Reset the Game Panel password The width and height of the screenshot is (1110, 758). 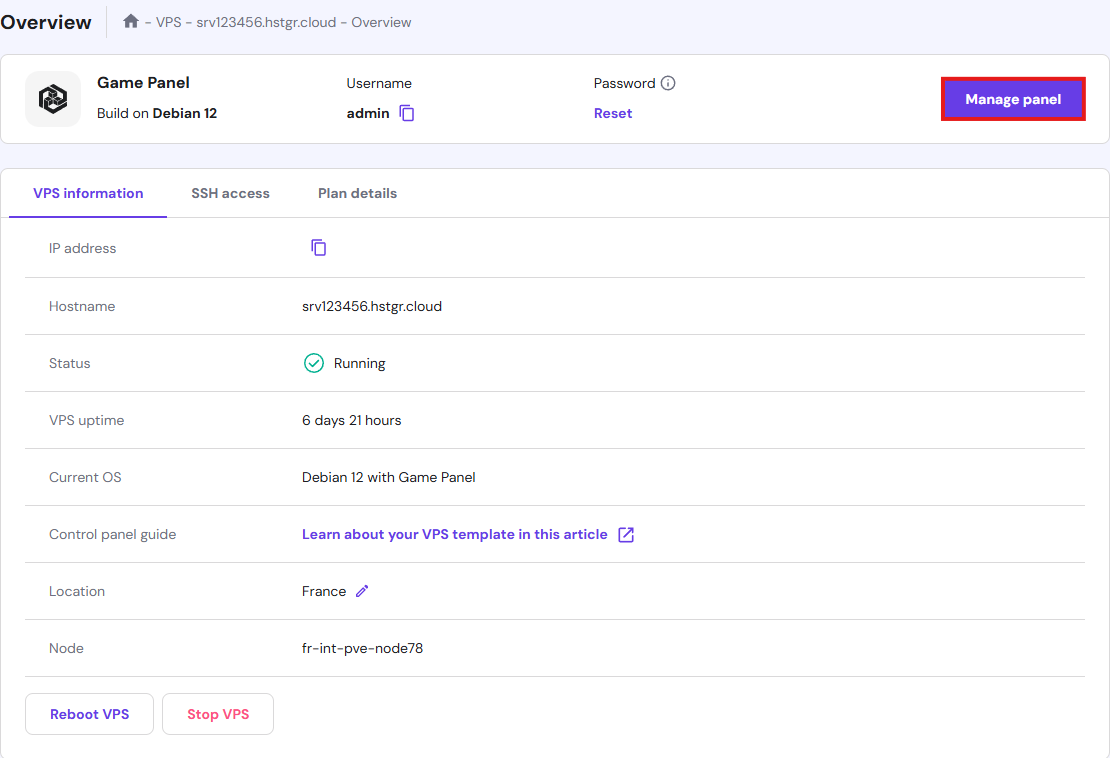click(x=612, y=113)
